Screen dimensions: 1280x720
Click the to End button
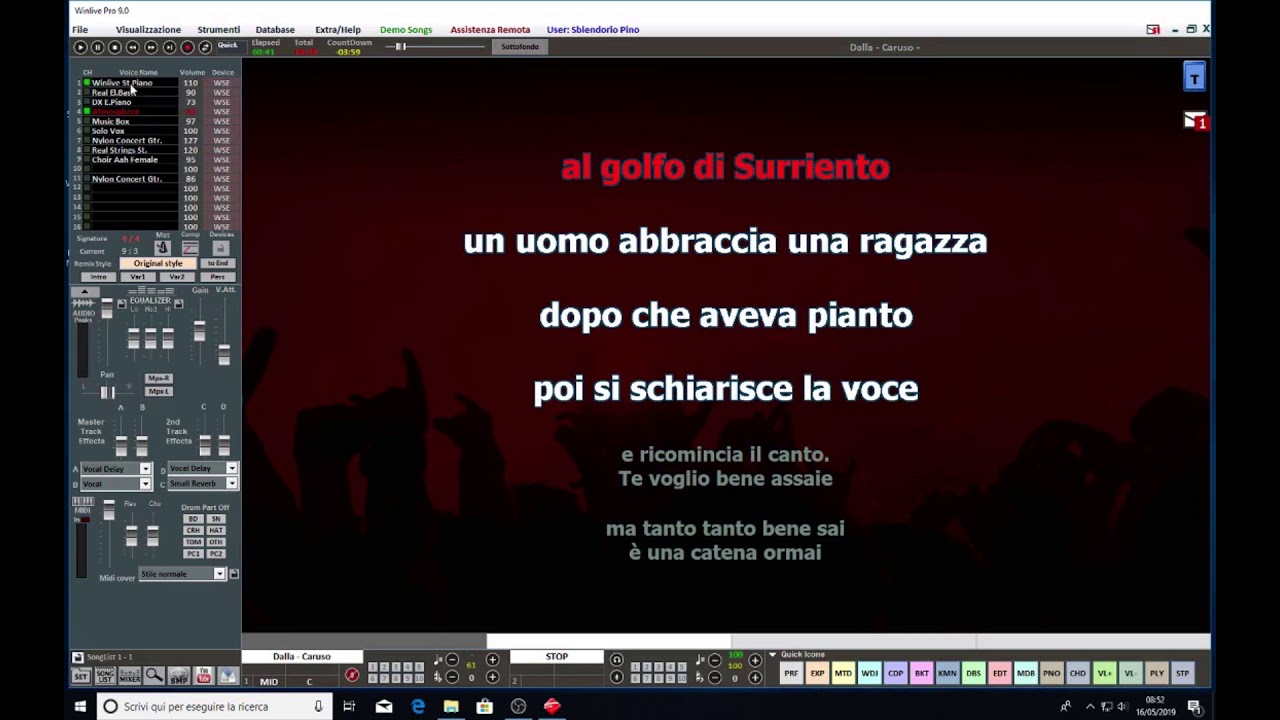(x=218, y=263)
